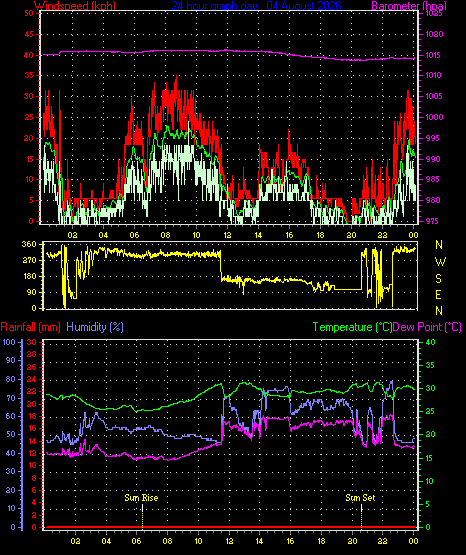The height and width of the screenshot is (555, 466).
Task: Click the "40" temperature axis value in green
Action: pos(430,342)
